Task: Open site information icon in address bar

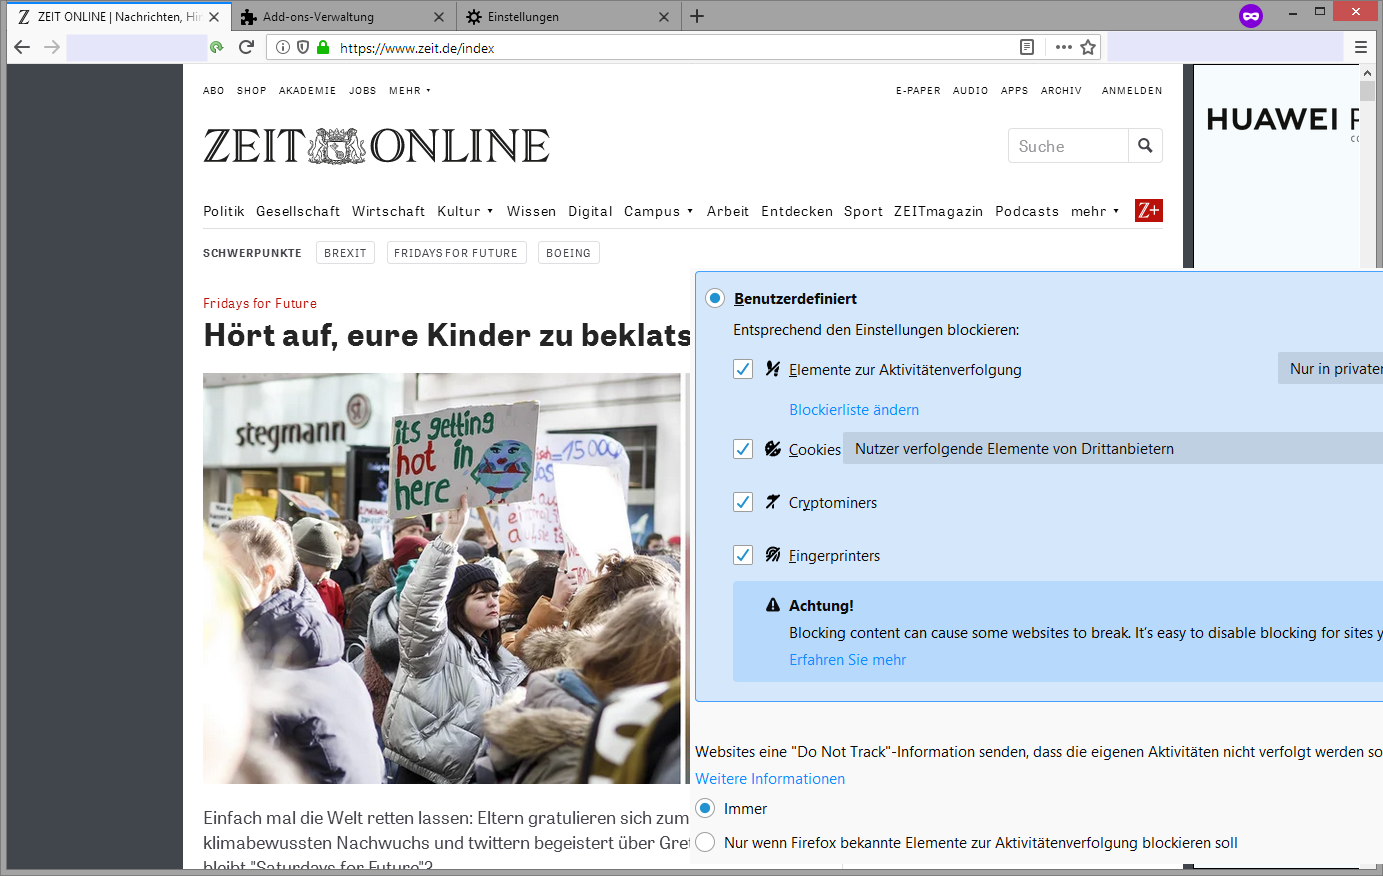Action: point(283,47)
